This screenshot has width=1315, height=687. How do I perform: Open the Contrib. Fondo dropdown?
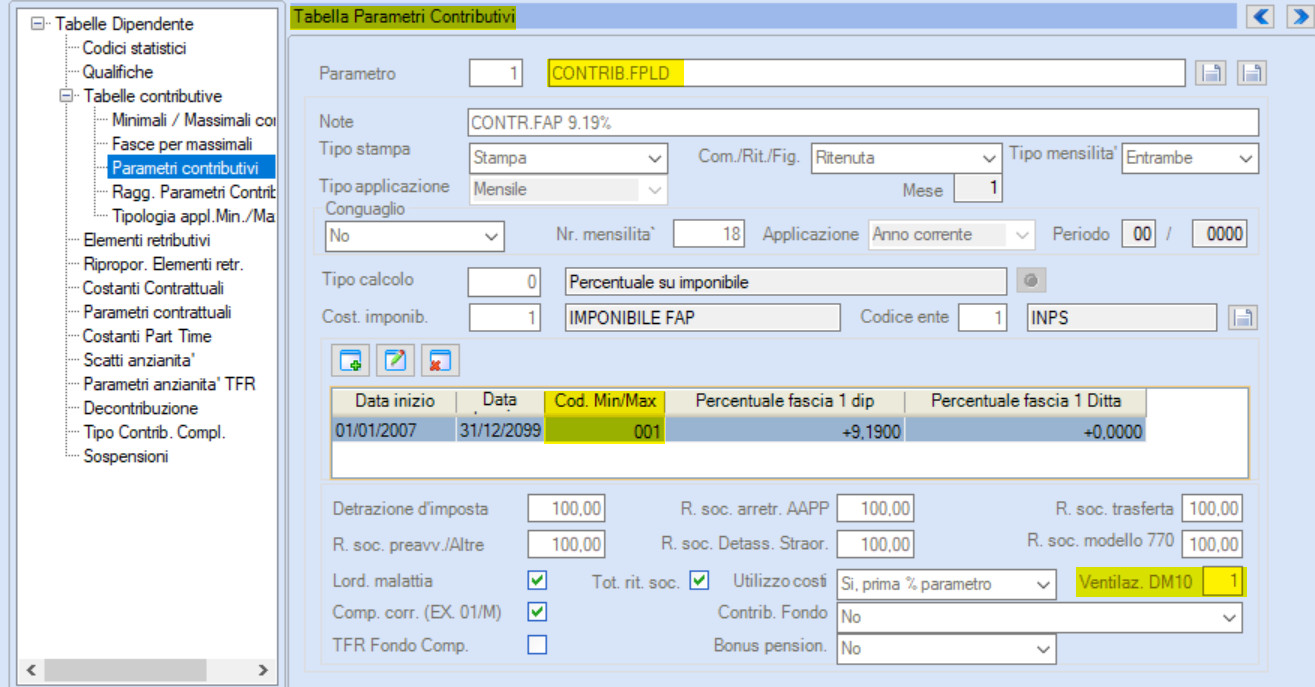click(1230, 617)
